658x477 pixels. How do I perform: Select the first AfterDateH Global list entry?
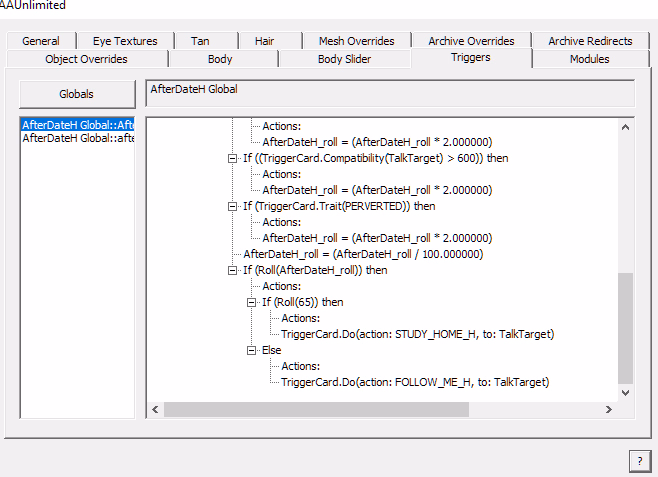(78, 125)
